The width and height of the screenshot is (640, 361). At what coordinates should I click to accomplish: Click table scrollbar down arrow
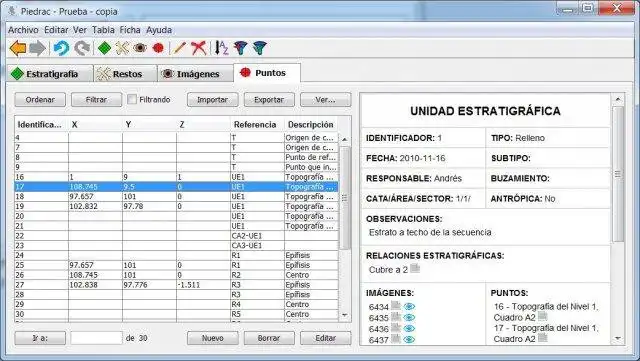(345, 315)
